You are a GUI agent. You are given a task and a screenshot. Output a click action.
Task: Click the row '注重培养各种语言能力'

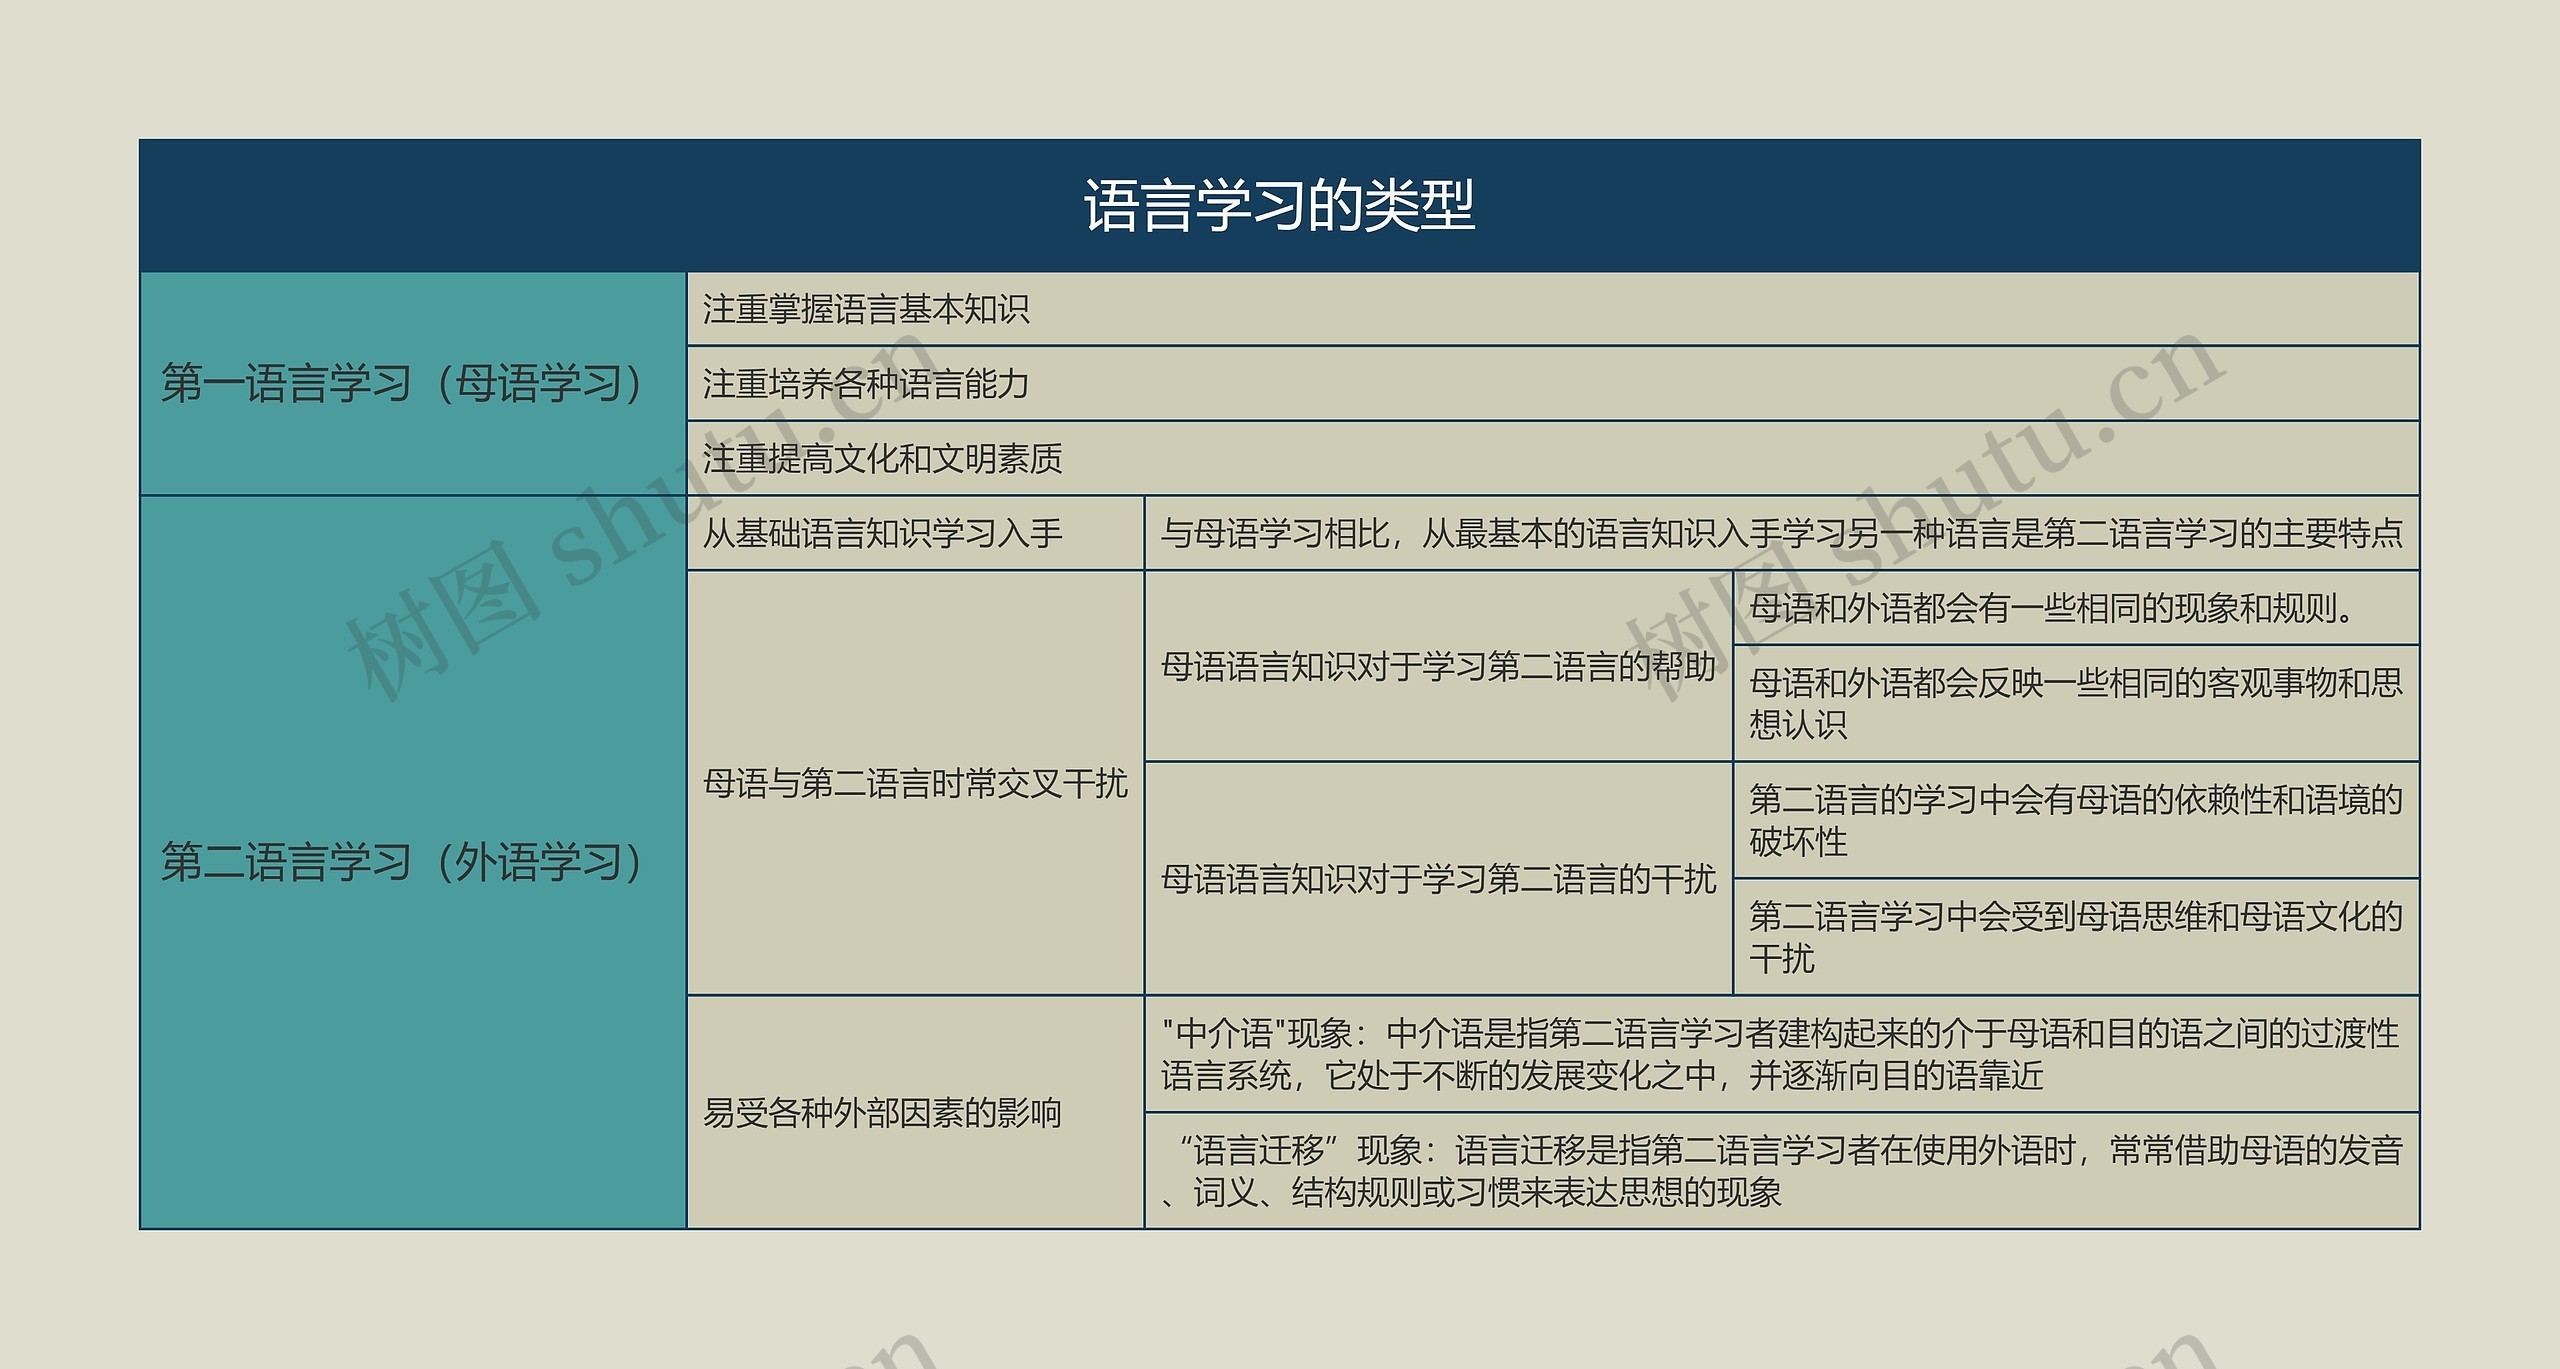pos(1553,384)
